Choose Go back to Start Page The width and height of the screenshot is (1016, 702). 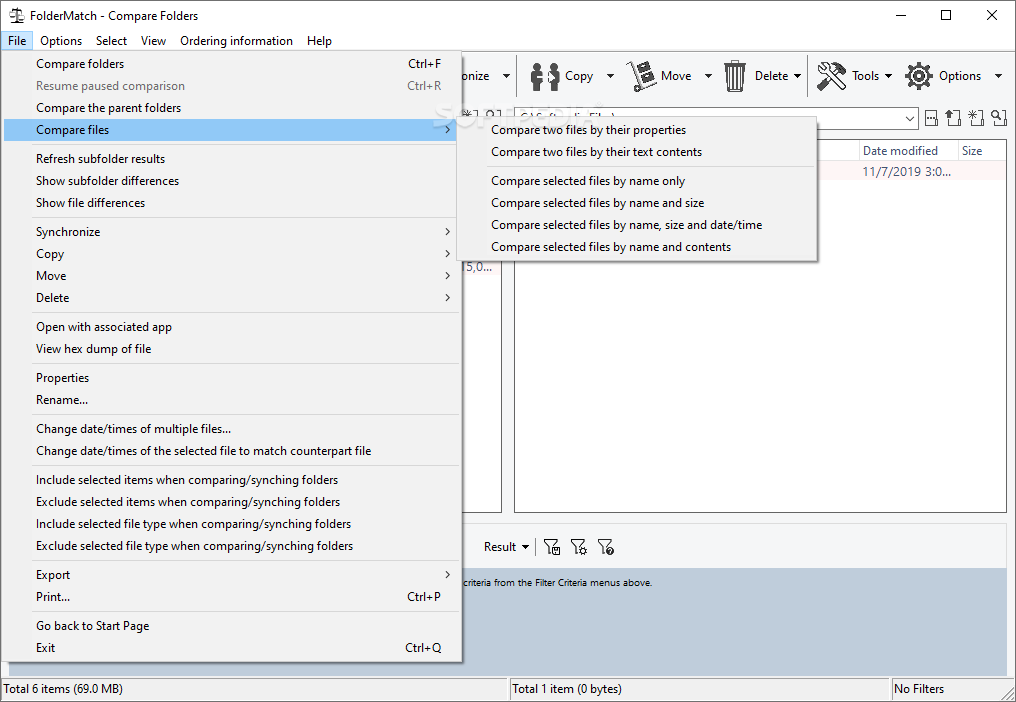click(231, 626)
